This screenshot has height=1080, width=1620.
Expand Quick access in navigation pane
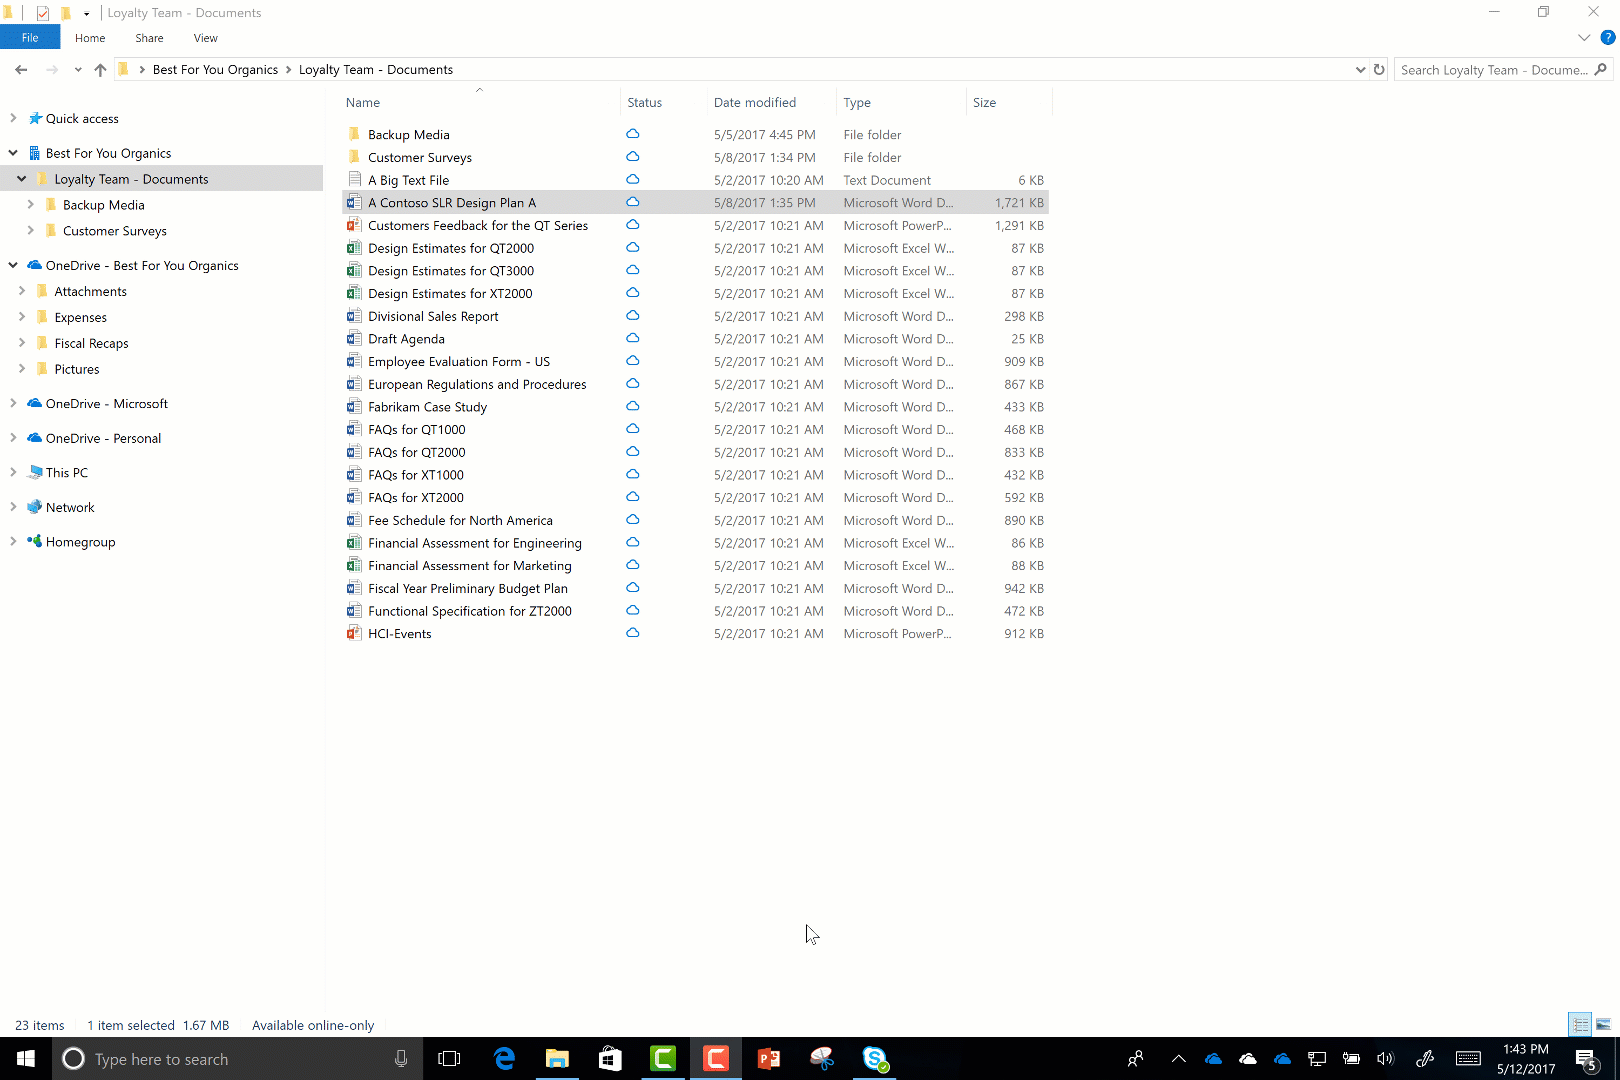[13, 118]
